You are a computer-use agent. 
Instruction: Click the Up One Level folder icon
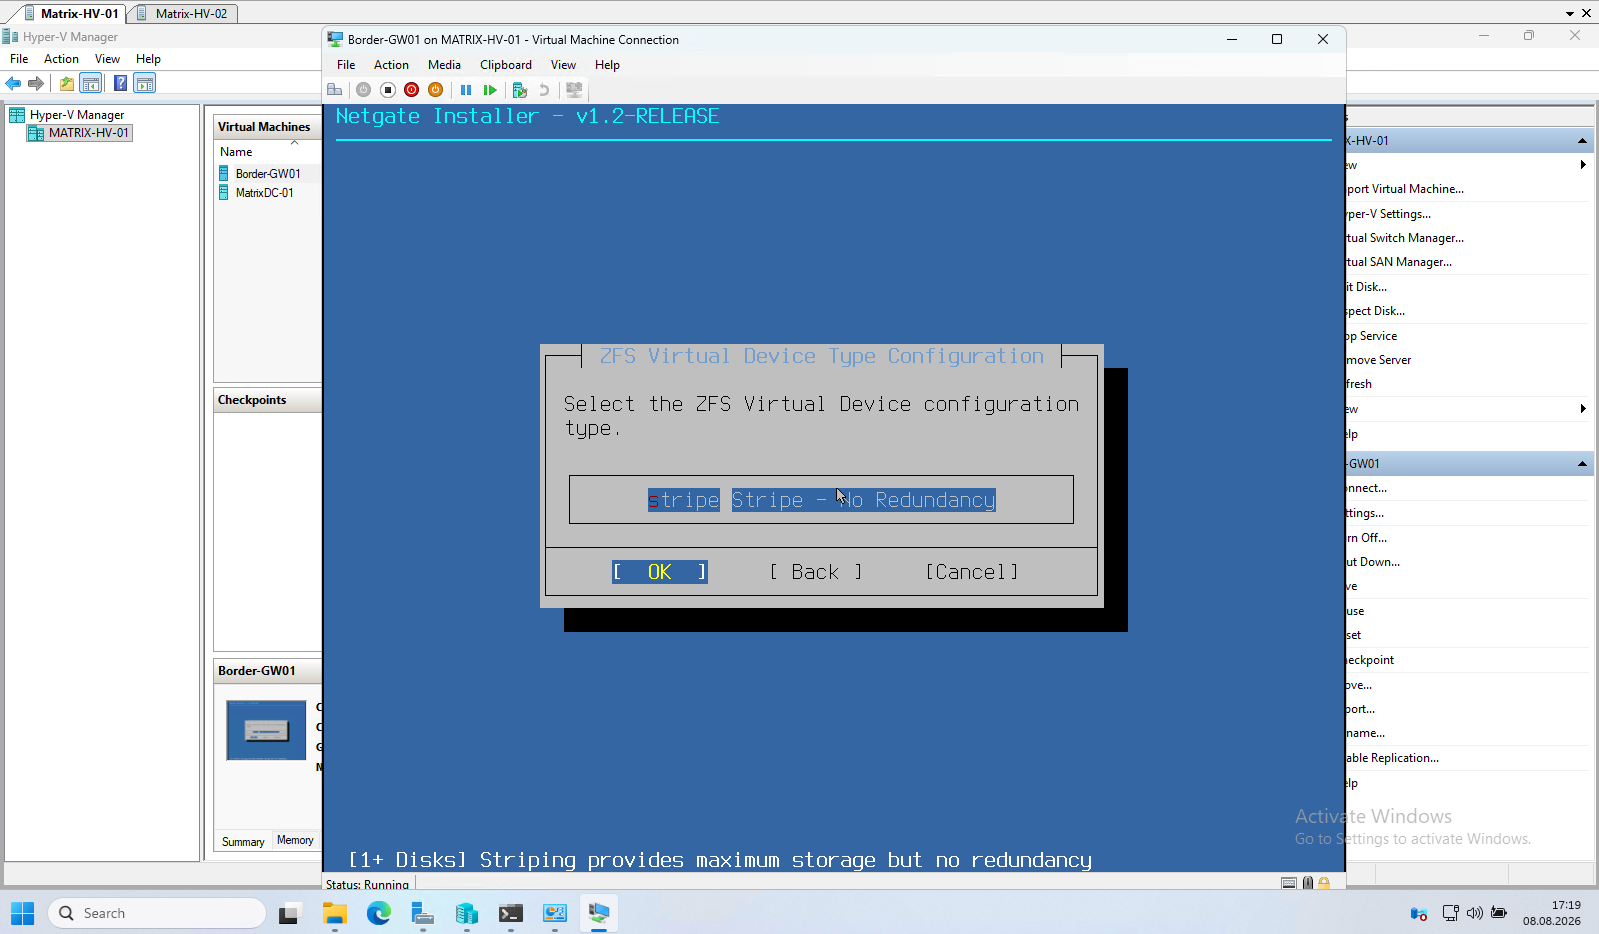(x=66, y=83)
